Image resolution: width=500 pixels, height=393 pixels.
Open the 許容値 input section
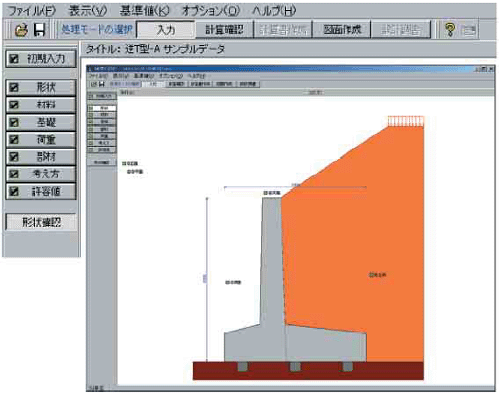(41, 192)
